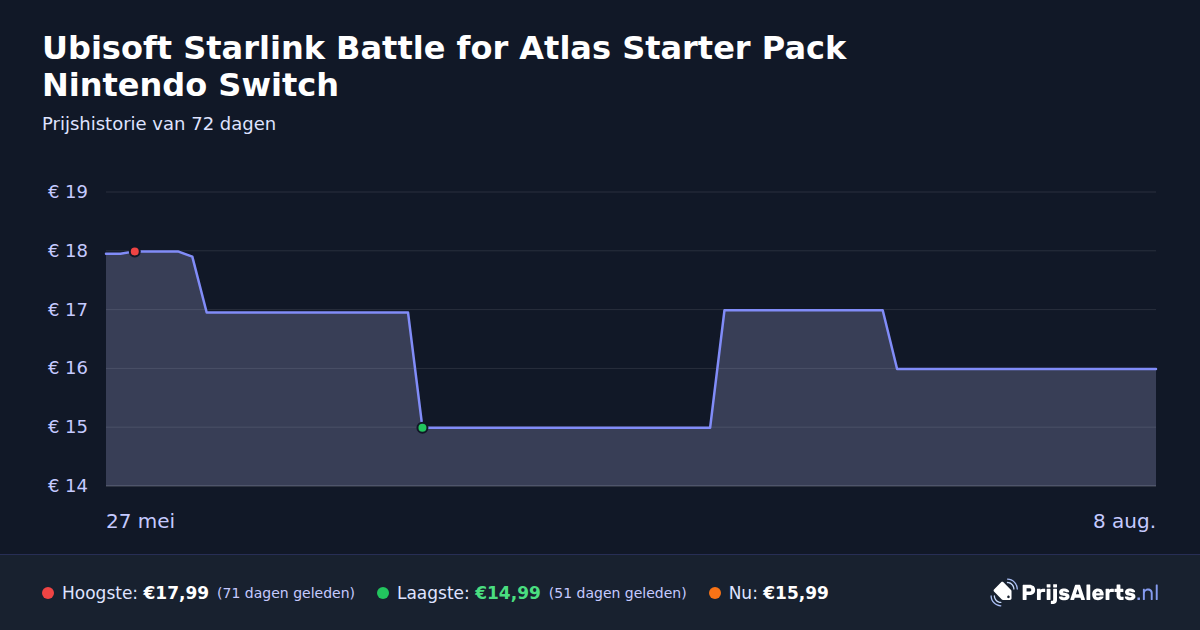The height and width of the screenshot is (630, 1200).
Task: Click the red dot beside Hoogste
Action: [48, 593]
